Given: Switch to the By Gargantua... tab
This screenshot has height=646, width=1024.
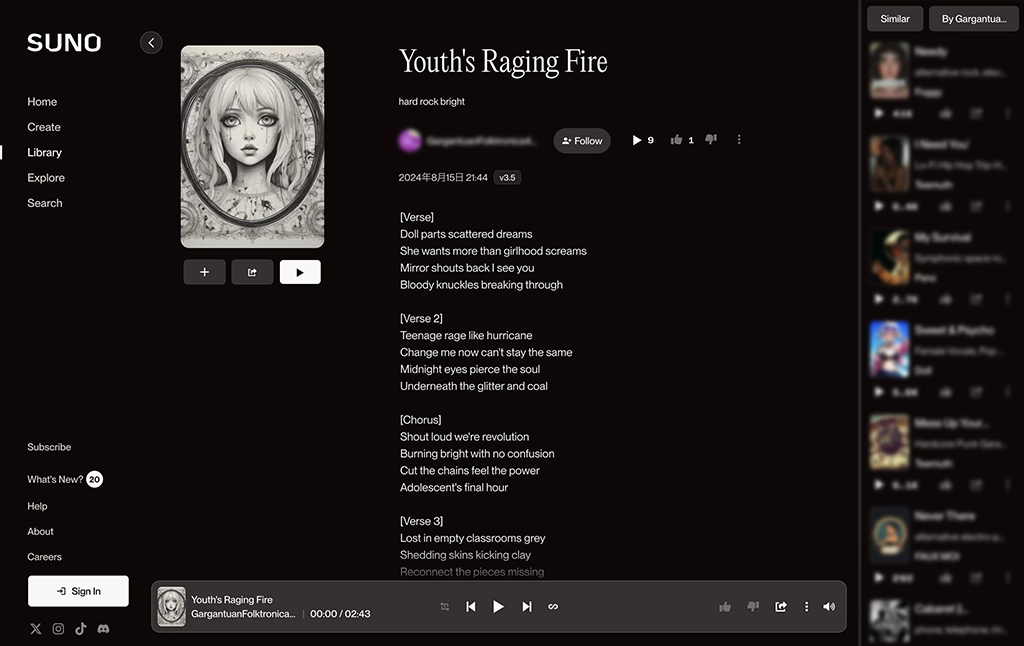Looking at the screenshot, I should (974, 19).
